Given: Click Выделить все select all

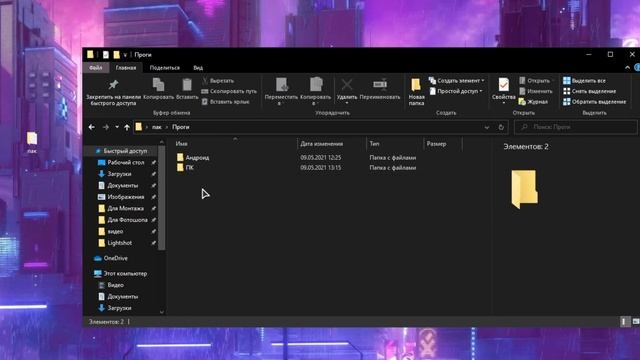Looking at the screenshot, I should point(584,81).
